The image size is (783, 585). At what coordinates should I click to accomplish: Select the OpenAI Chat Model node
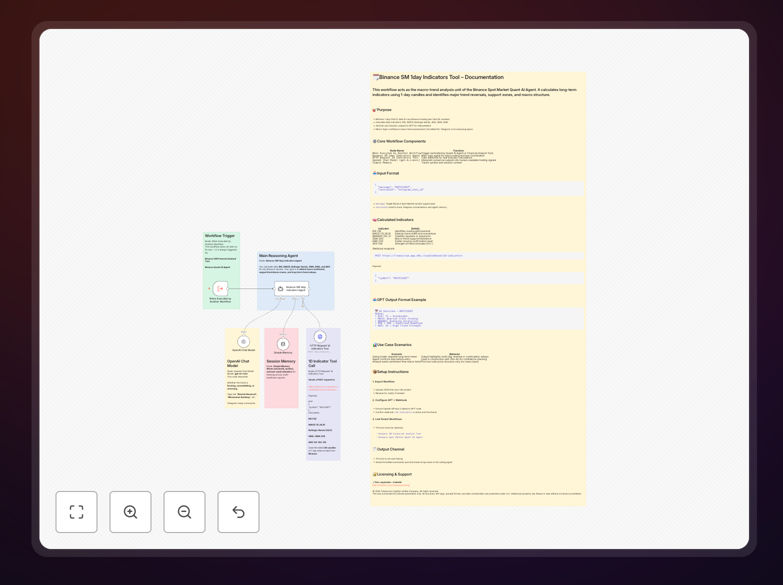click(x=243, y=342)
